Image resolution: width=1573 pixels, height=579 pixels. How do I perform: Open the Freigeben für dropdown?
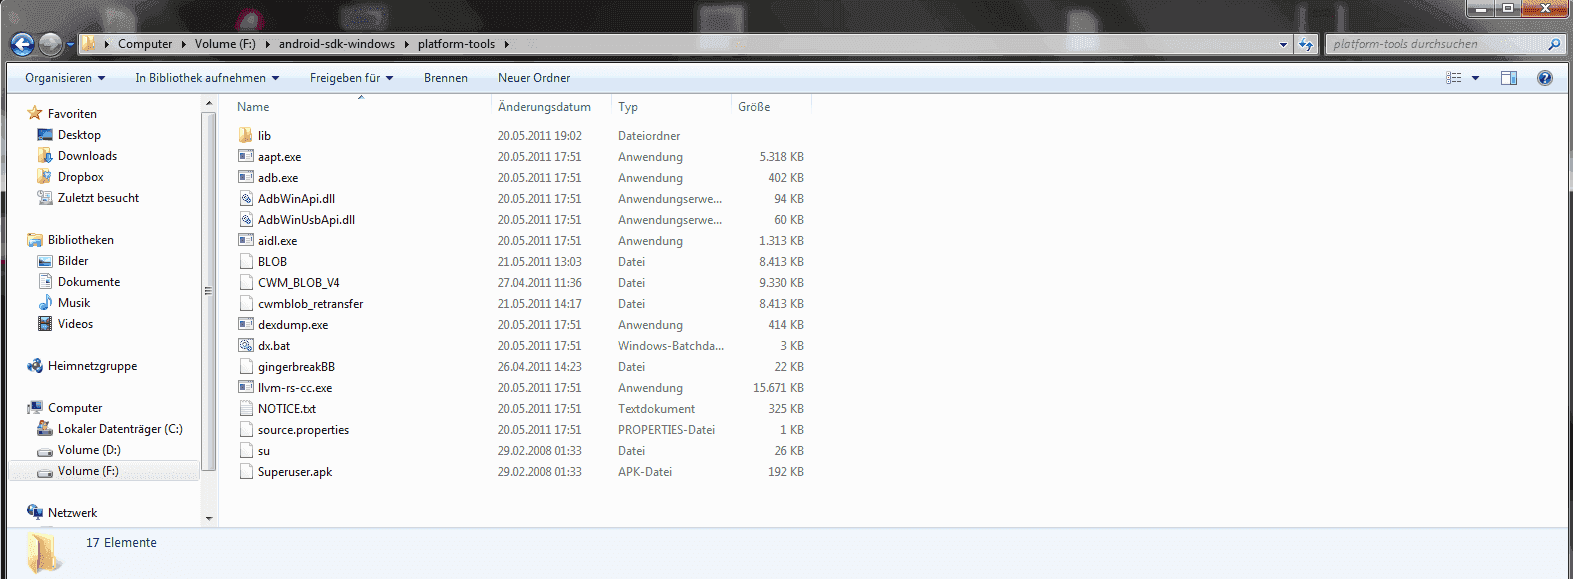point(351,78)
